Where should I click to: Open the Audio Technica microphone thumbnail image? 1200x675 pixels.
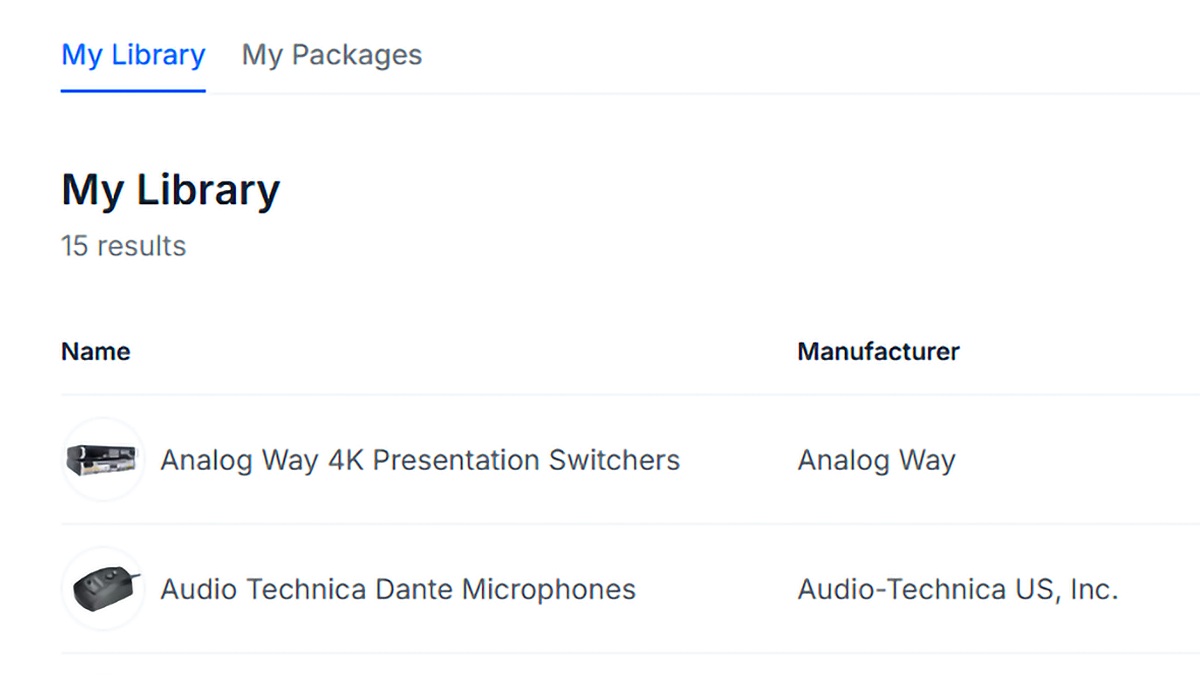click(x=102, y=589)
